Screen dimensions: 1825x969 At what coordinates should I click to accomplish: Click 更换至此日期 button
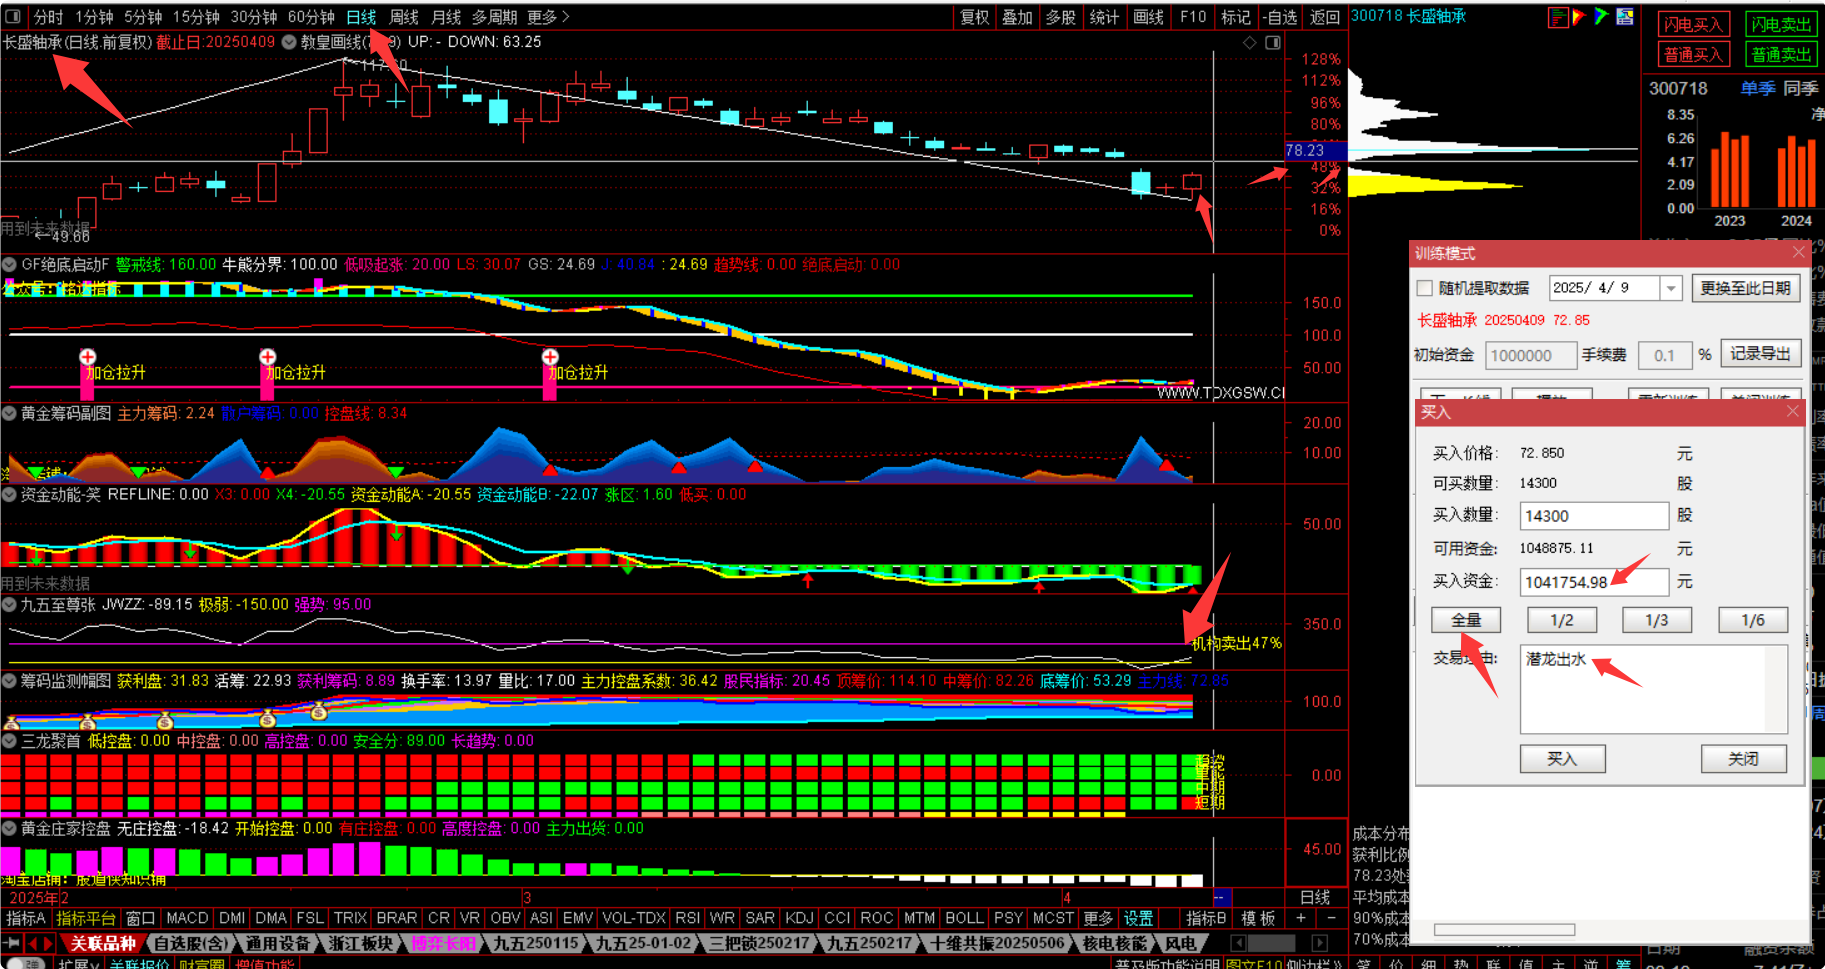coord(1746,288)
